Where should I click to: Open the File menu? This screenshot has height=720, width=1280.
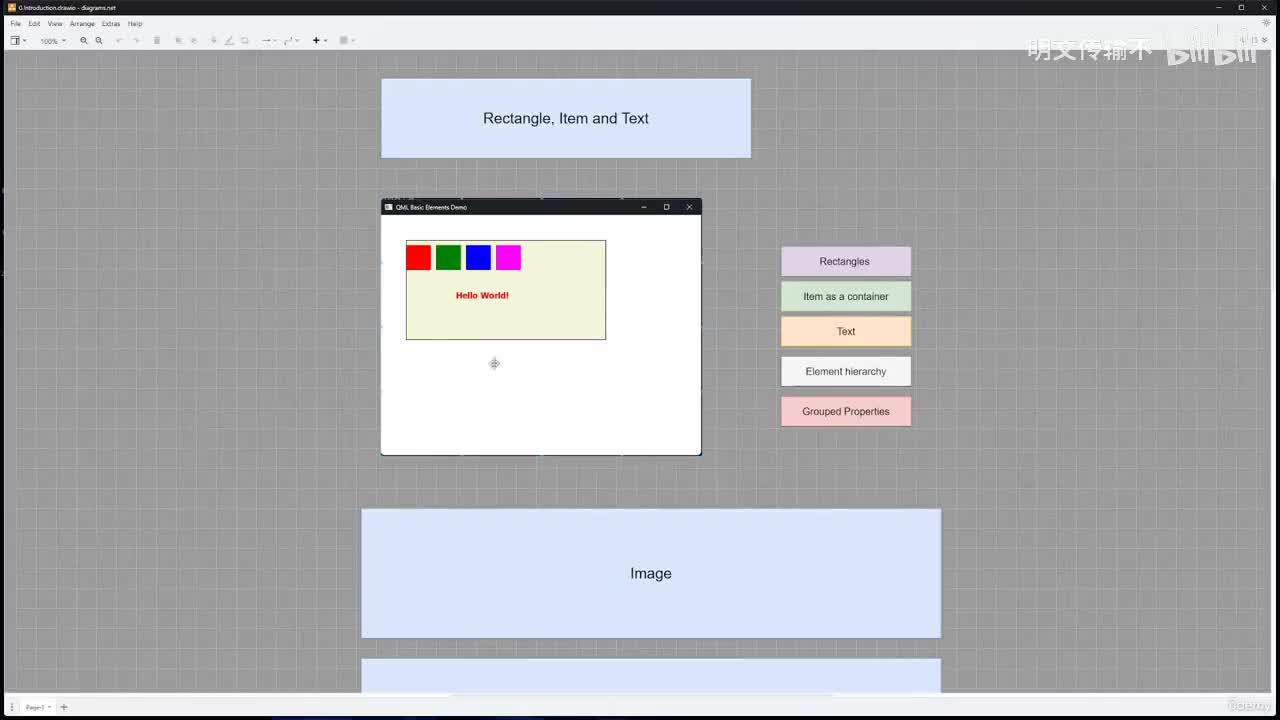pyautogui.click(x=15, y=23)
